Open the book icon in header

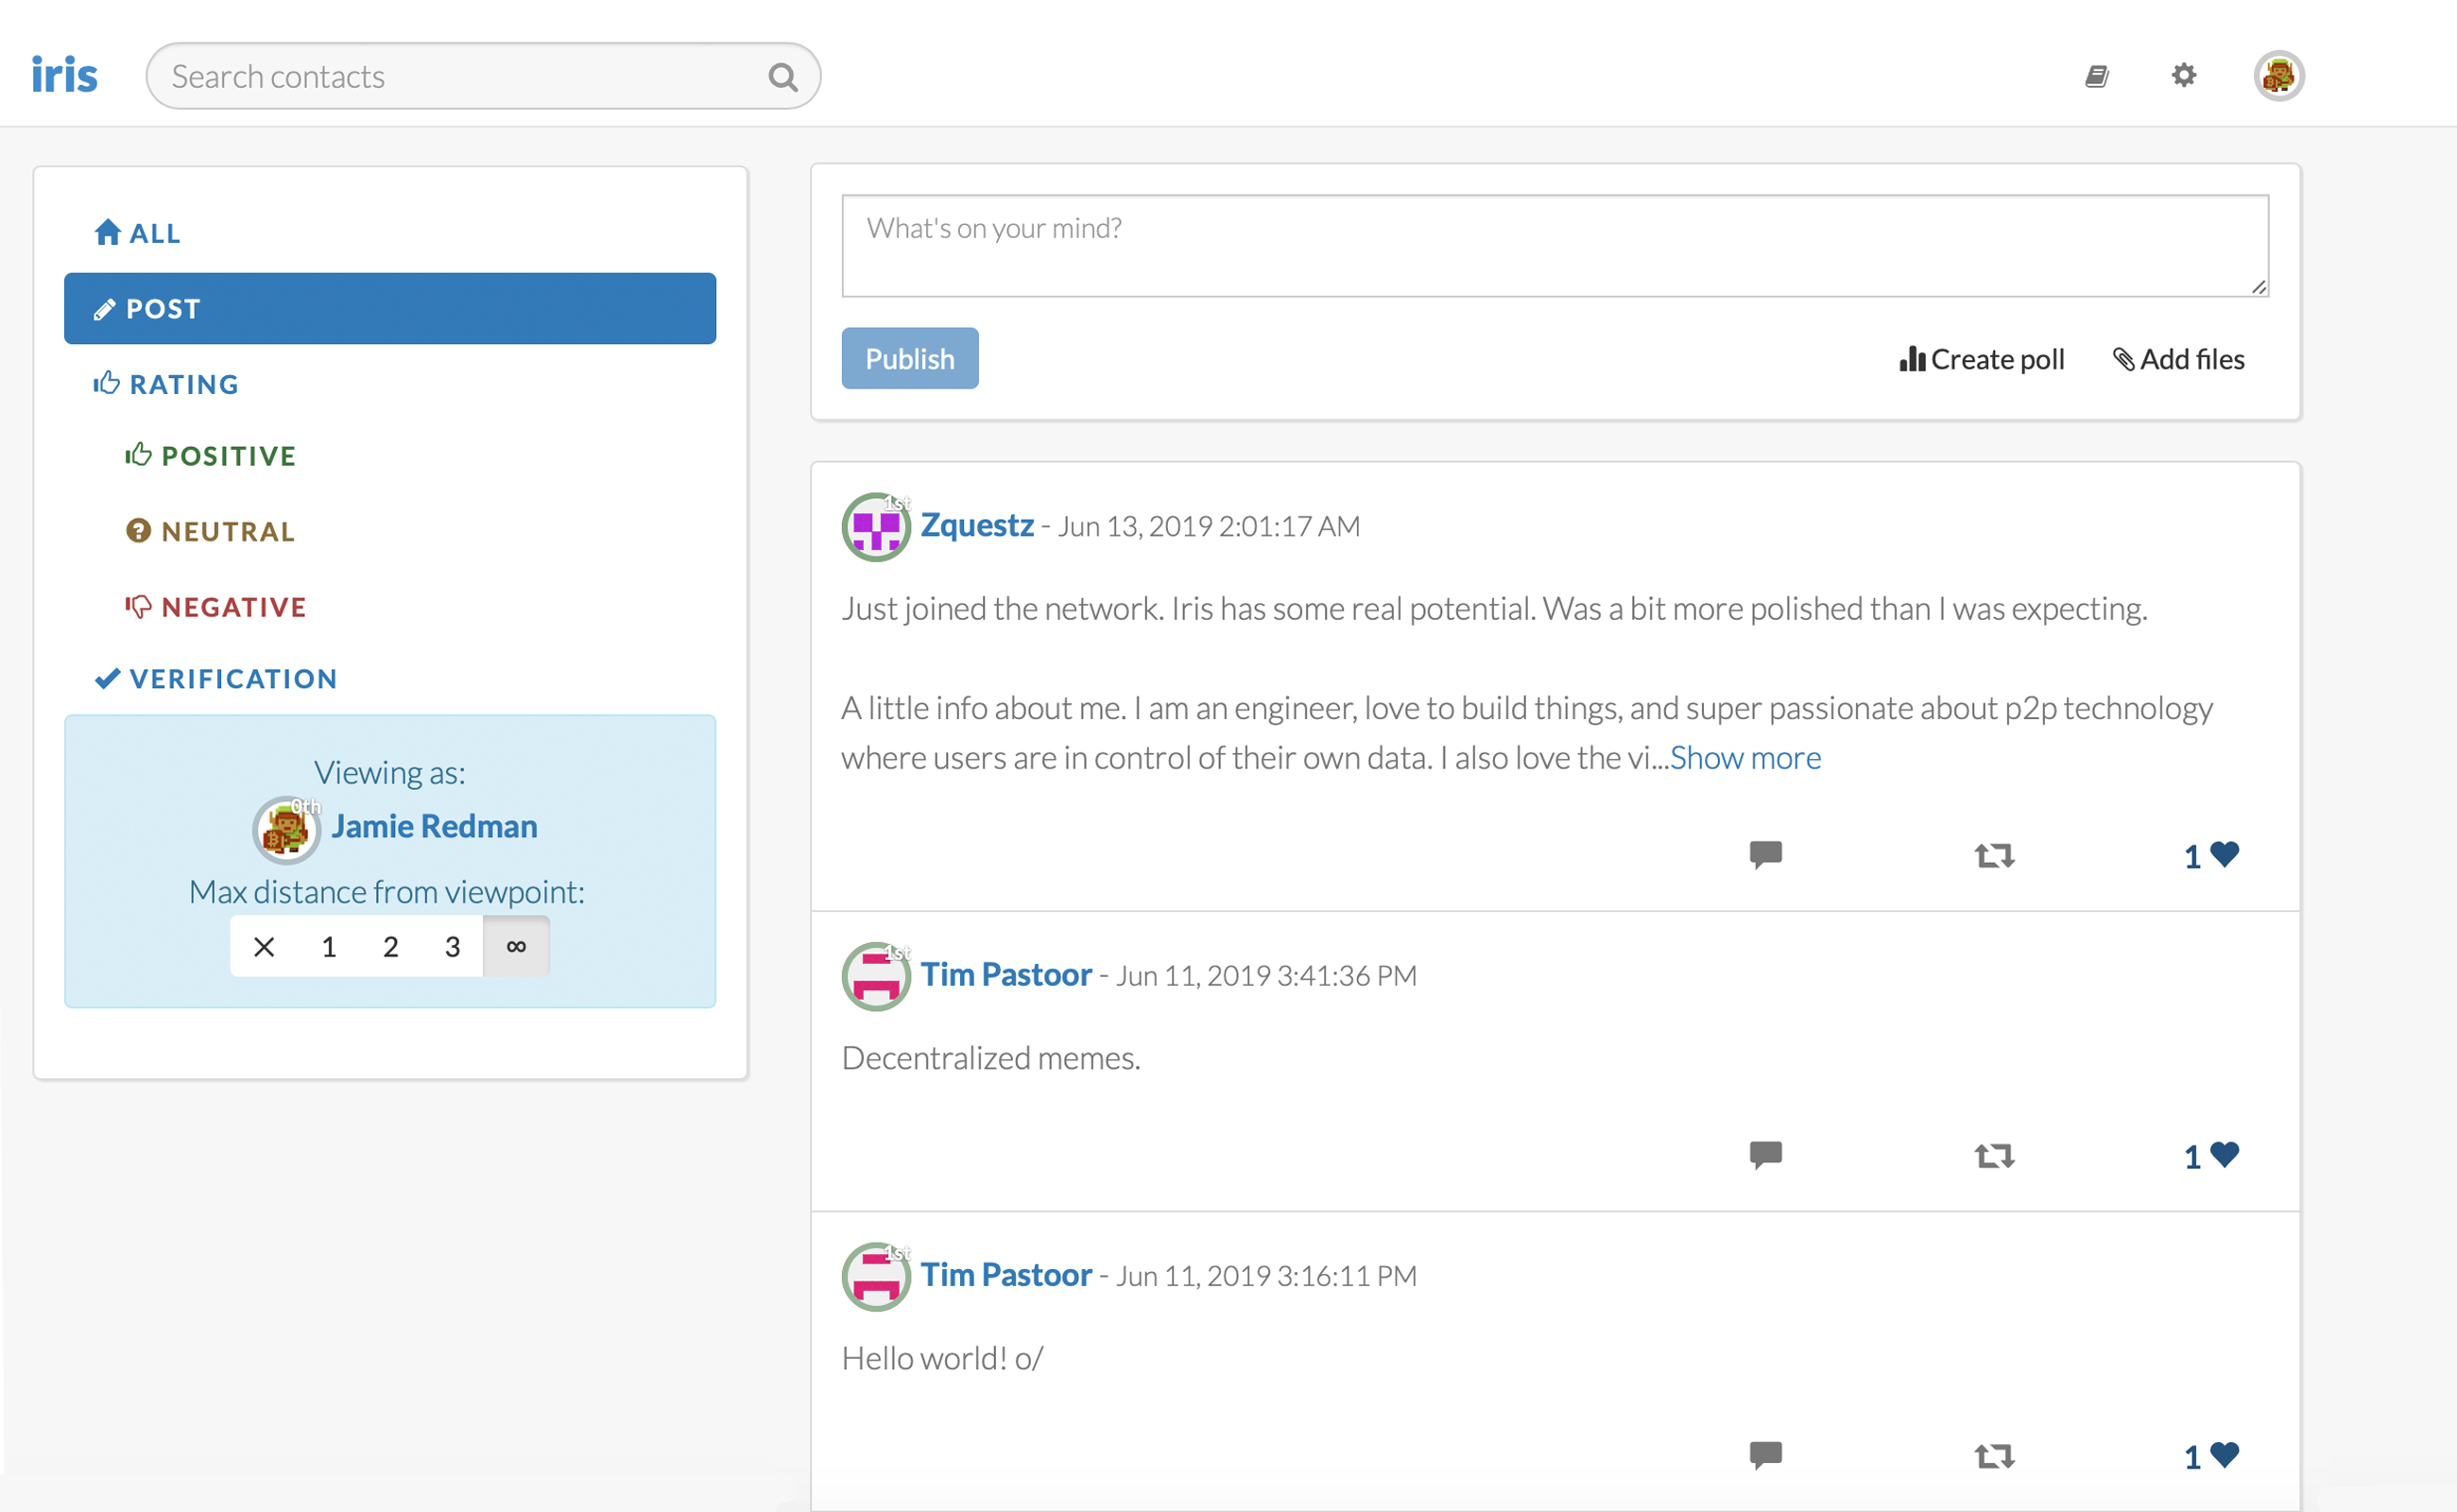point(2097,76)
